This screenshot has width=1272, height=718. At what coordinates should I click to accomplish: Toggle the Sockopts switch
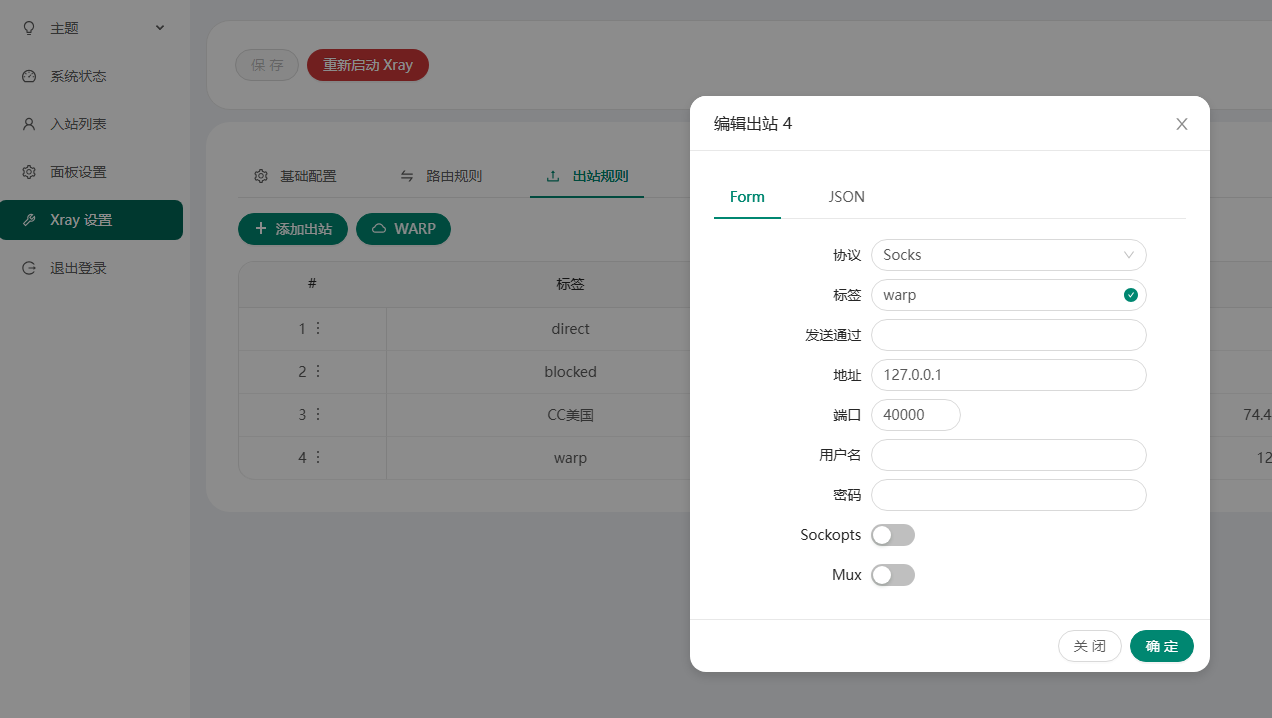893,535
